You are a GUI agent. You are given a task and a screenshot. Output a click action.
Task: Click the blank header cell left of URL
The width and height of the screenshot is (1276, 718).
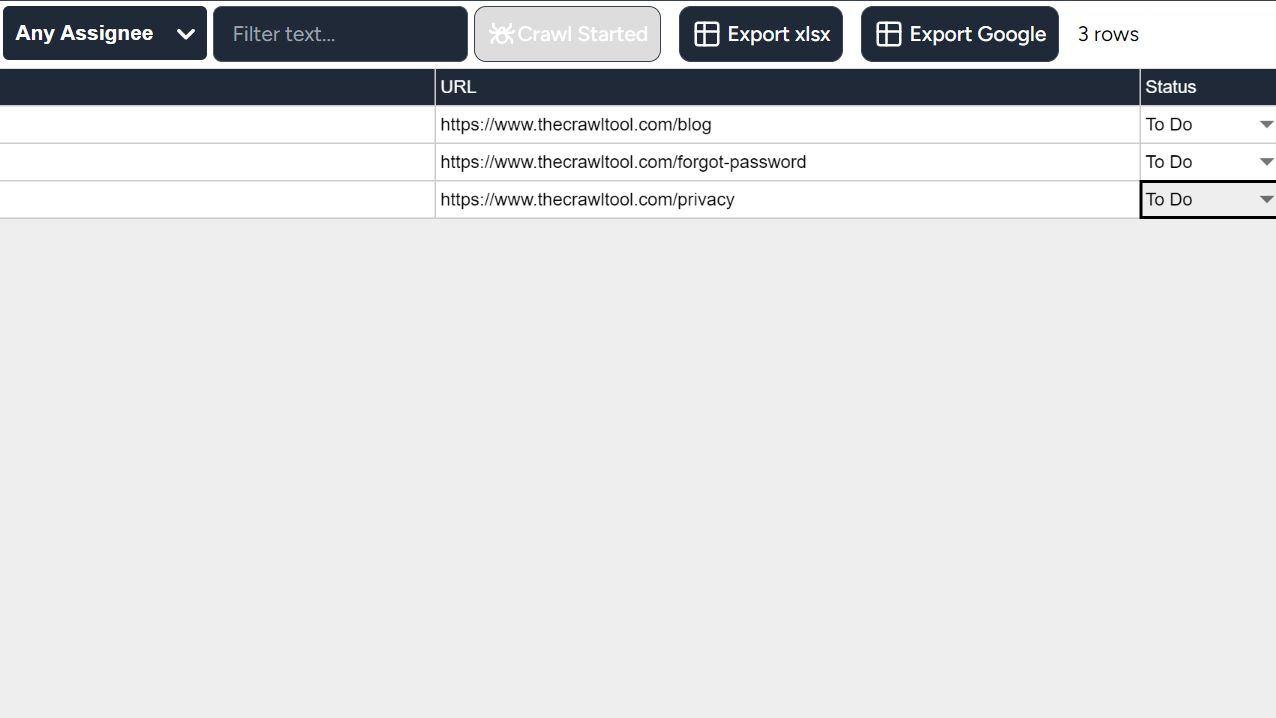(x=217, y=87)
